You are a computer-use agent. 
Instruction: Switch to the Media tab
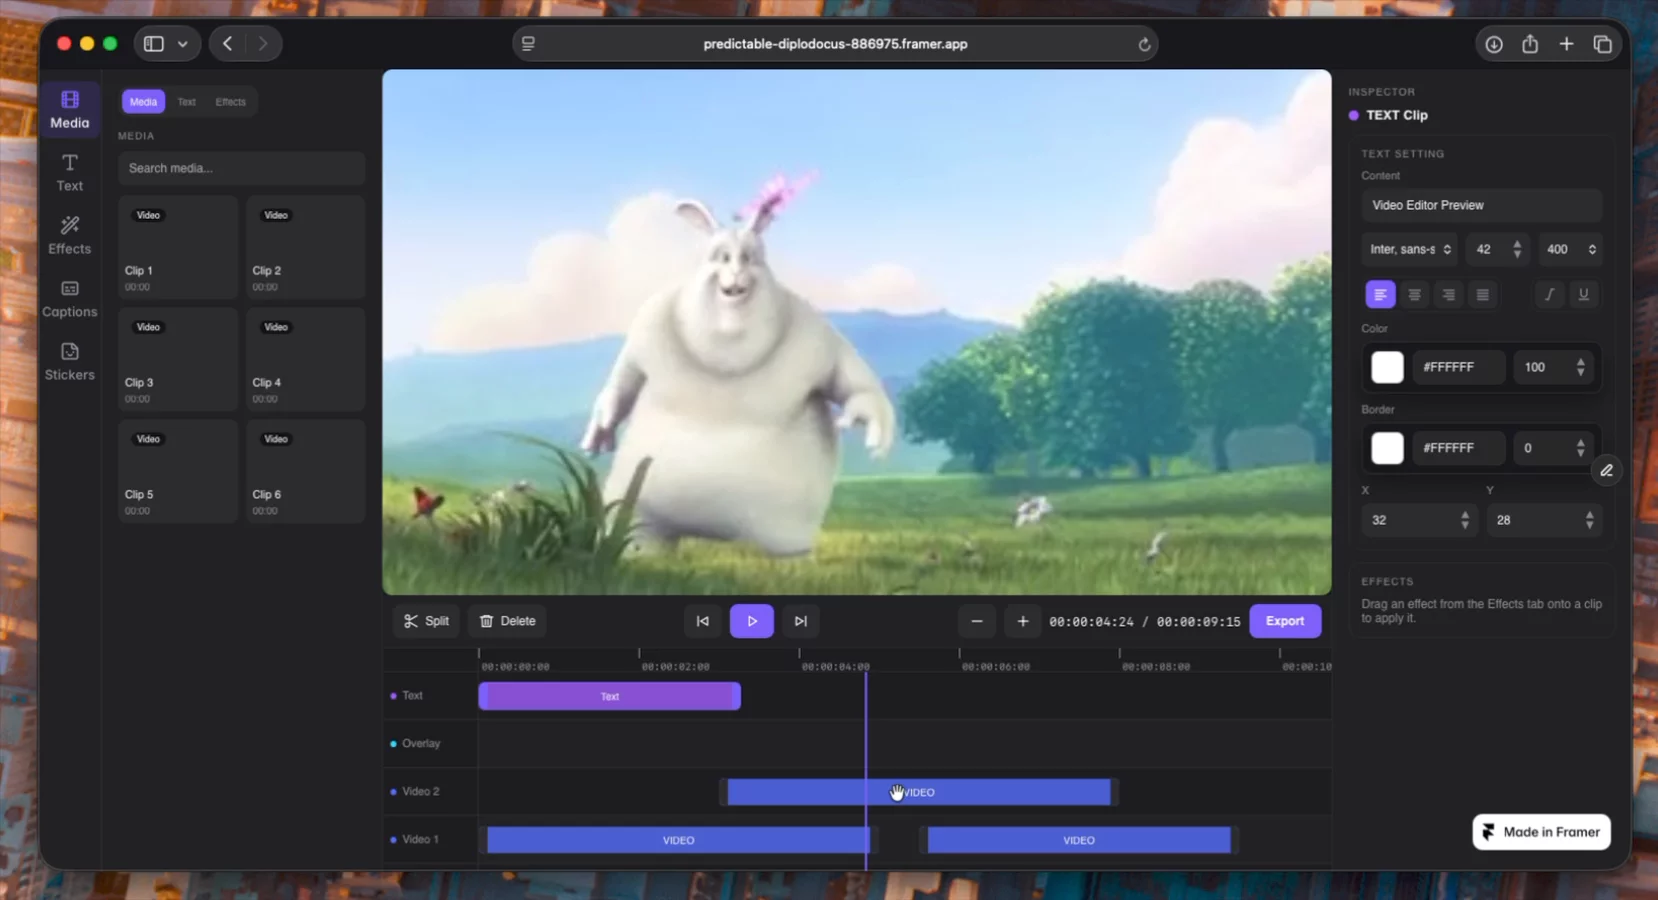point(143,102)
